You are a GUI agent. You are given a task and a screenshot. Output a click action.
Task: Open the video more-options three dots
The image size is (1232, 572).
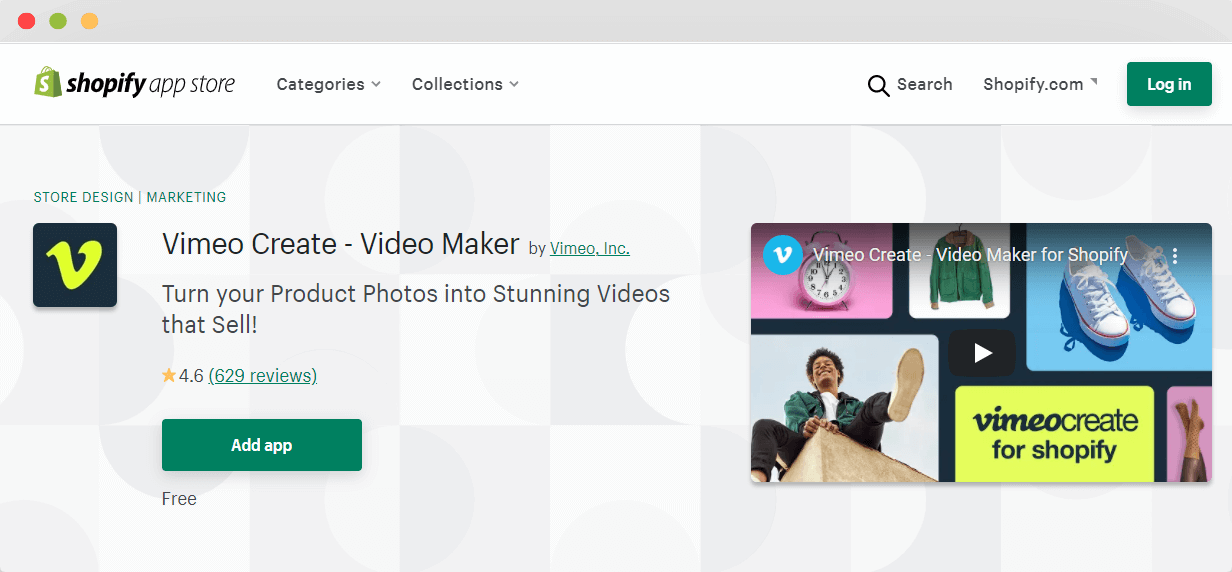(1176, 256)
